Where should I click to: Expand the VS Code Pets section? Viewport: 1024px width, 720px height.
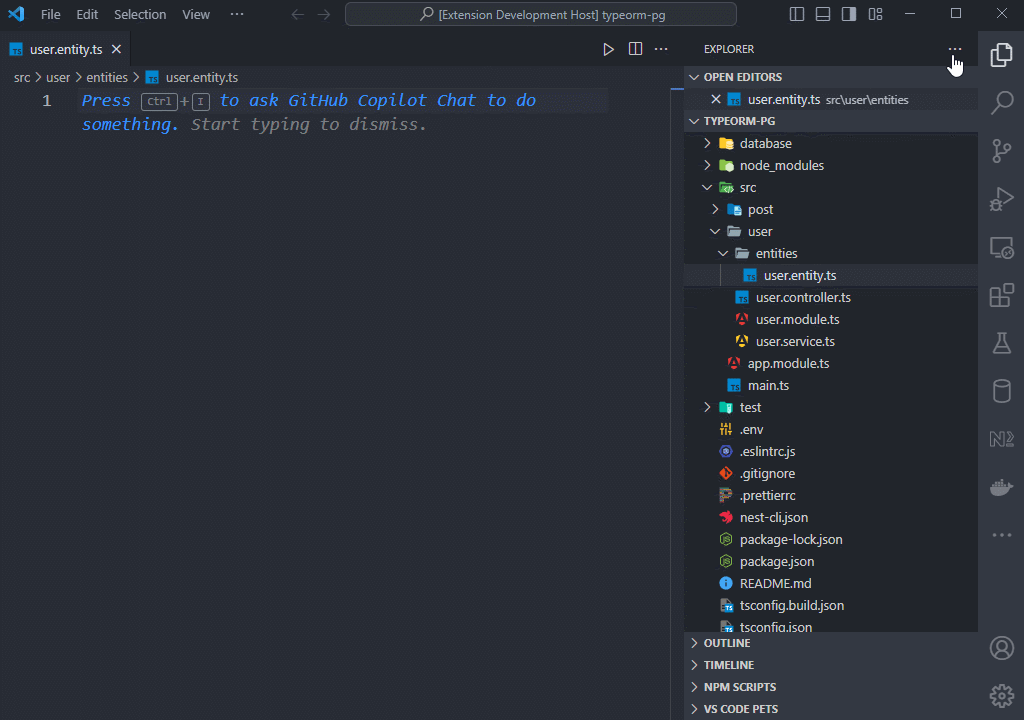click(x=831, y=710)
